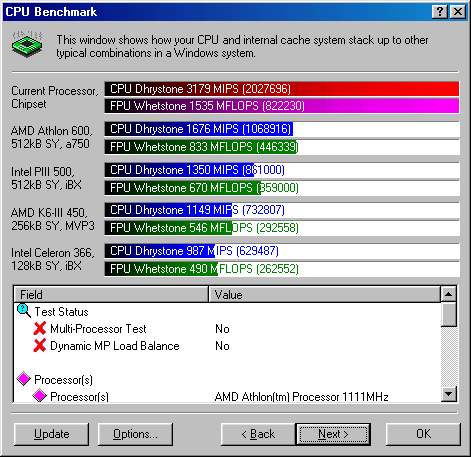The image size is (471, 457).
Task: Open the context help question mark button
Action: tap(440, 12)
